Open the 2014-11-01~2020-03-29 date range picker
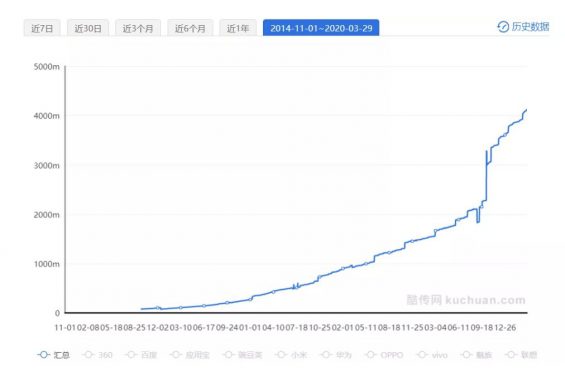Viewport: 565px width, 381px height. [321, 28]
